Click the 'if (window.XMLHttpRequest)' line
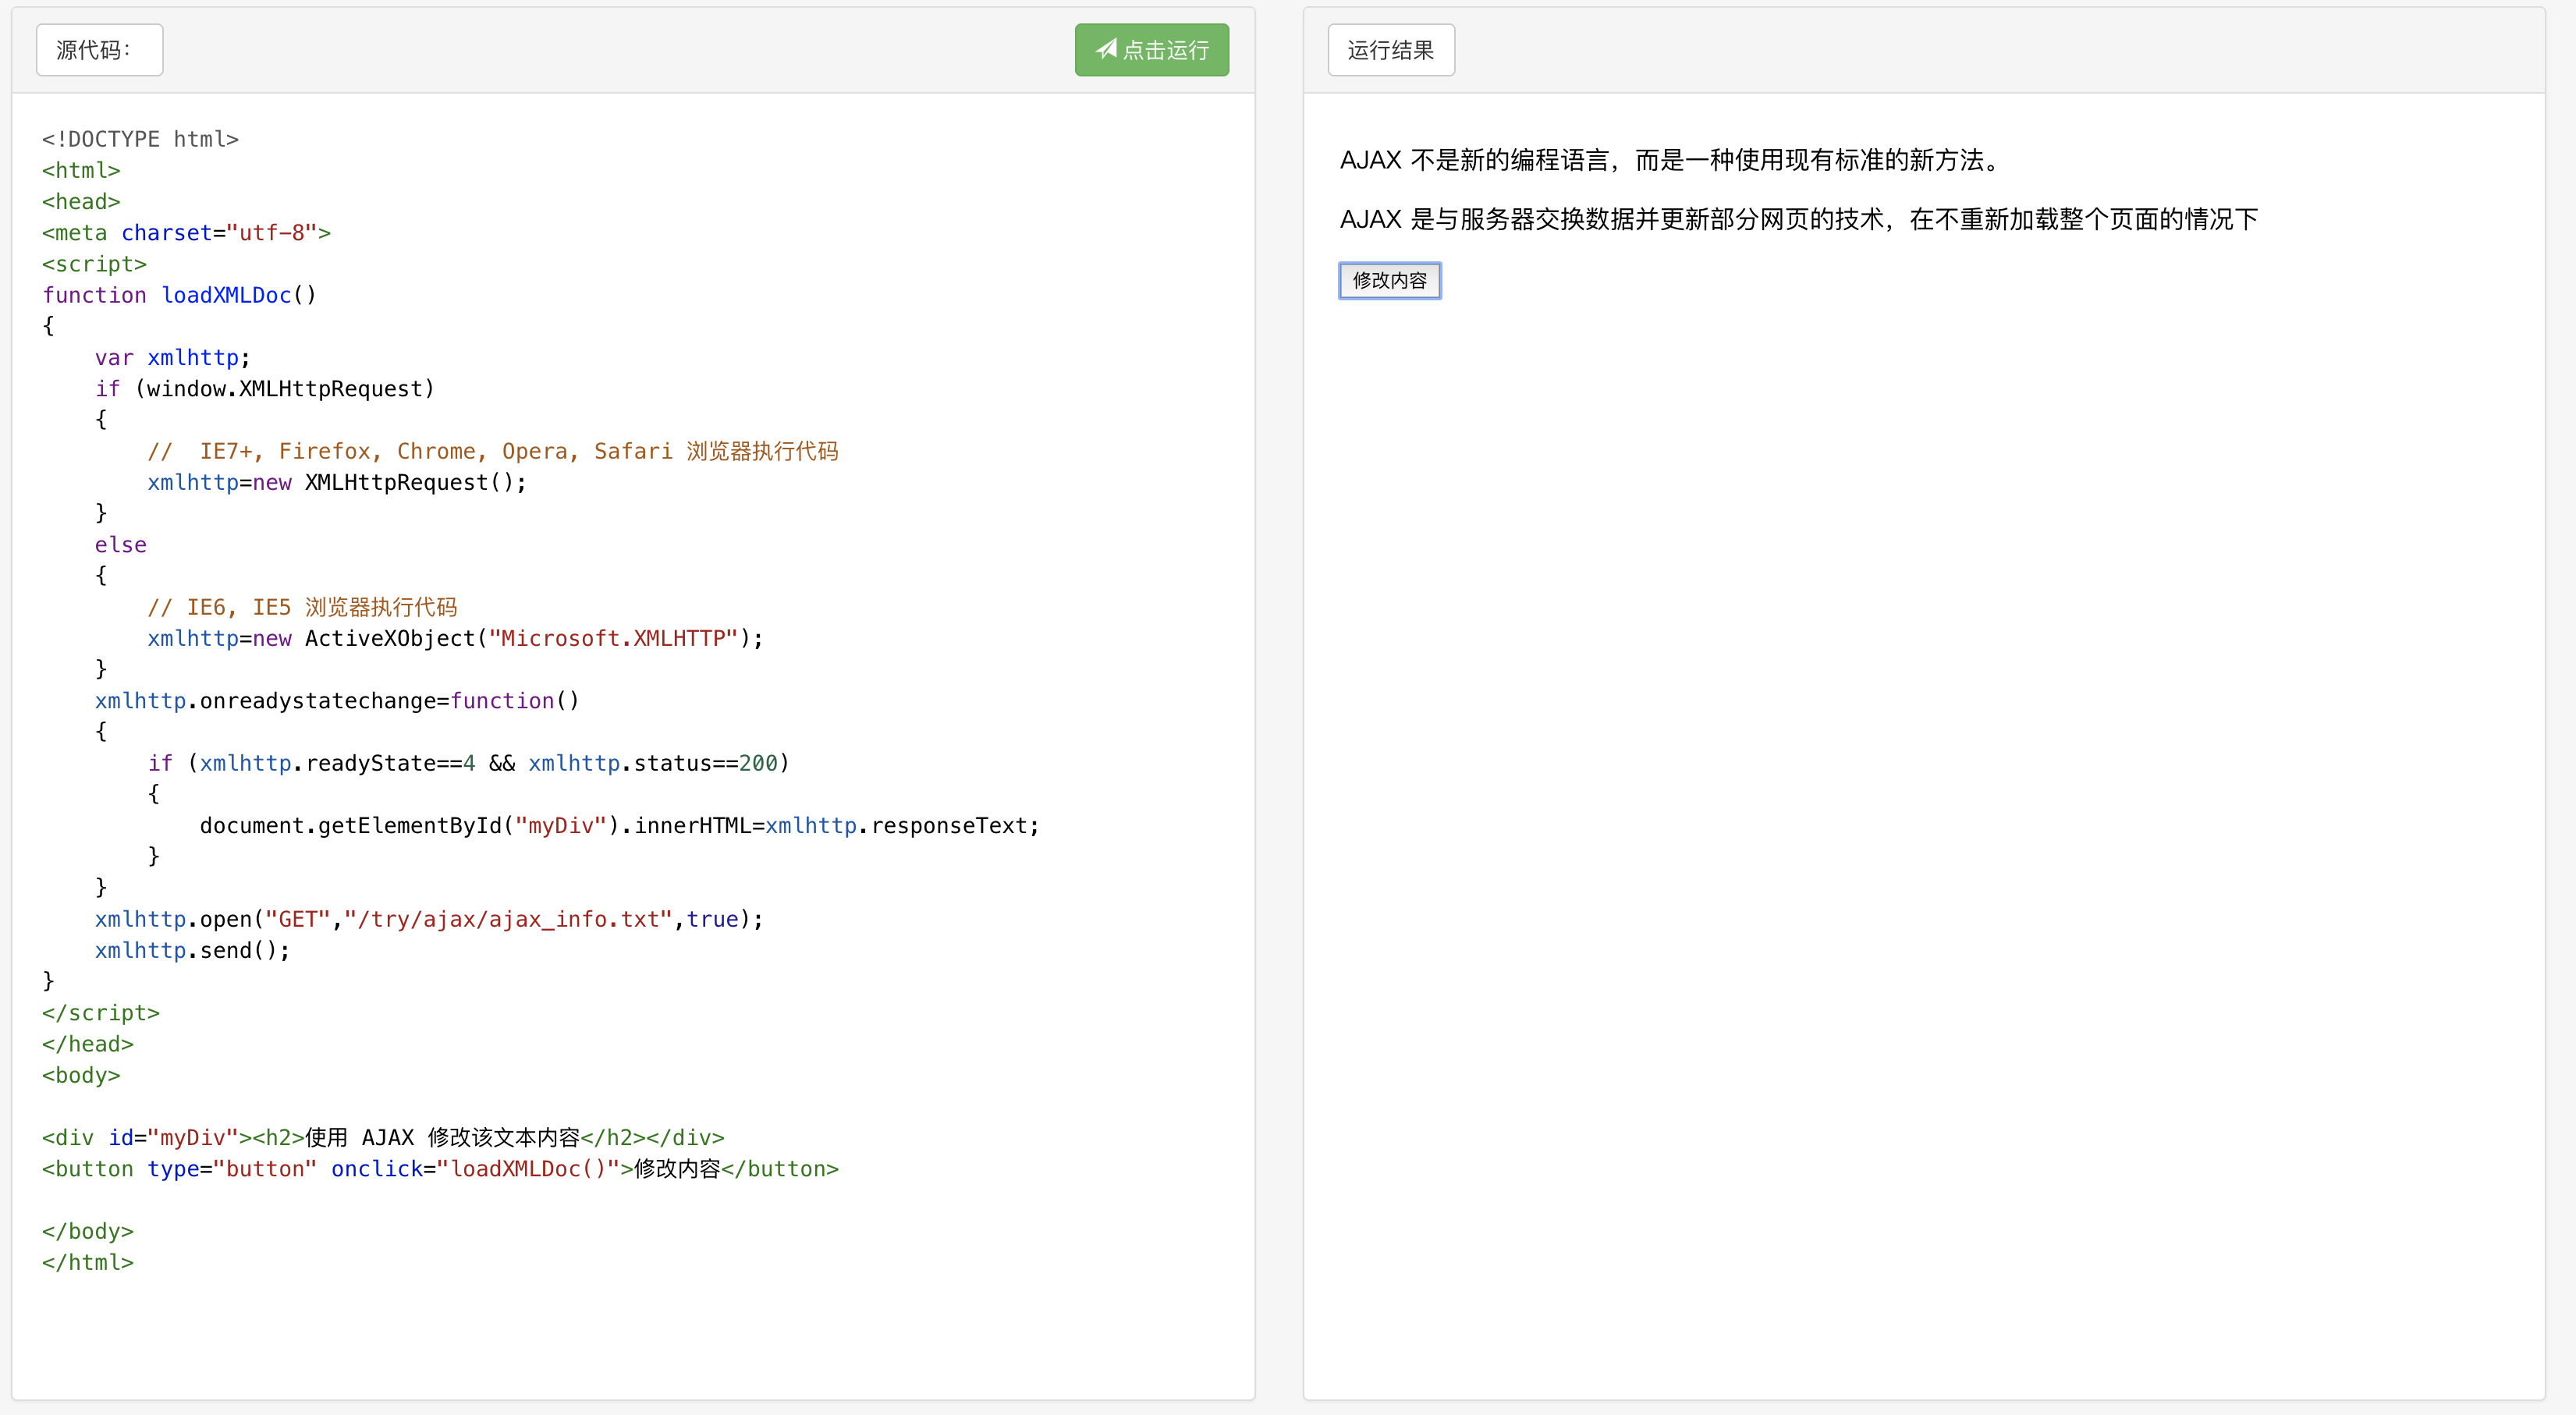Viewport: 2576px width, 1415px height. pos(265,389)
